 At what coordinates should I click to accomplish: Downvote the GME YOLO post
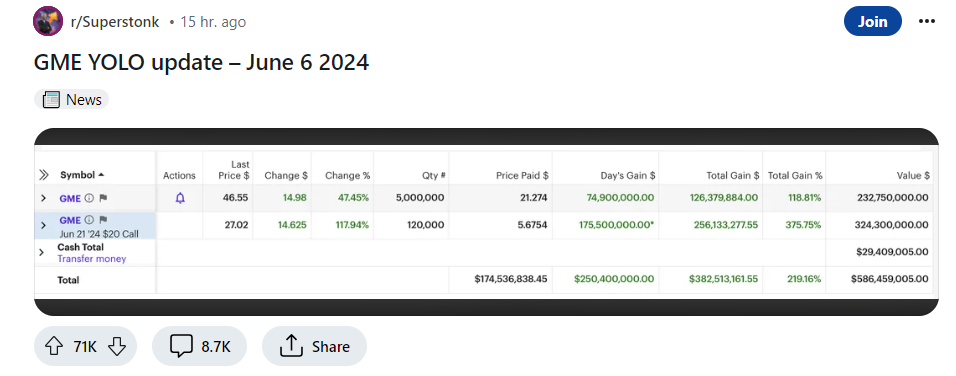tap(116, 347)
